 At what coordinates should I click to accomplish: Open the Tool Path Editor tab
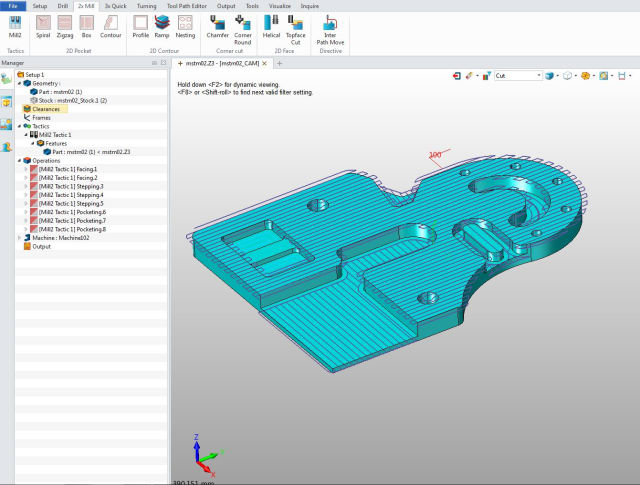click(187, 6)
